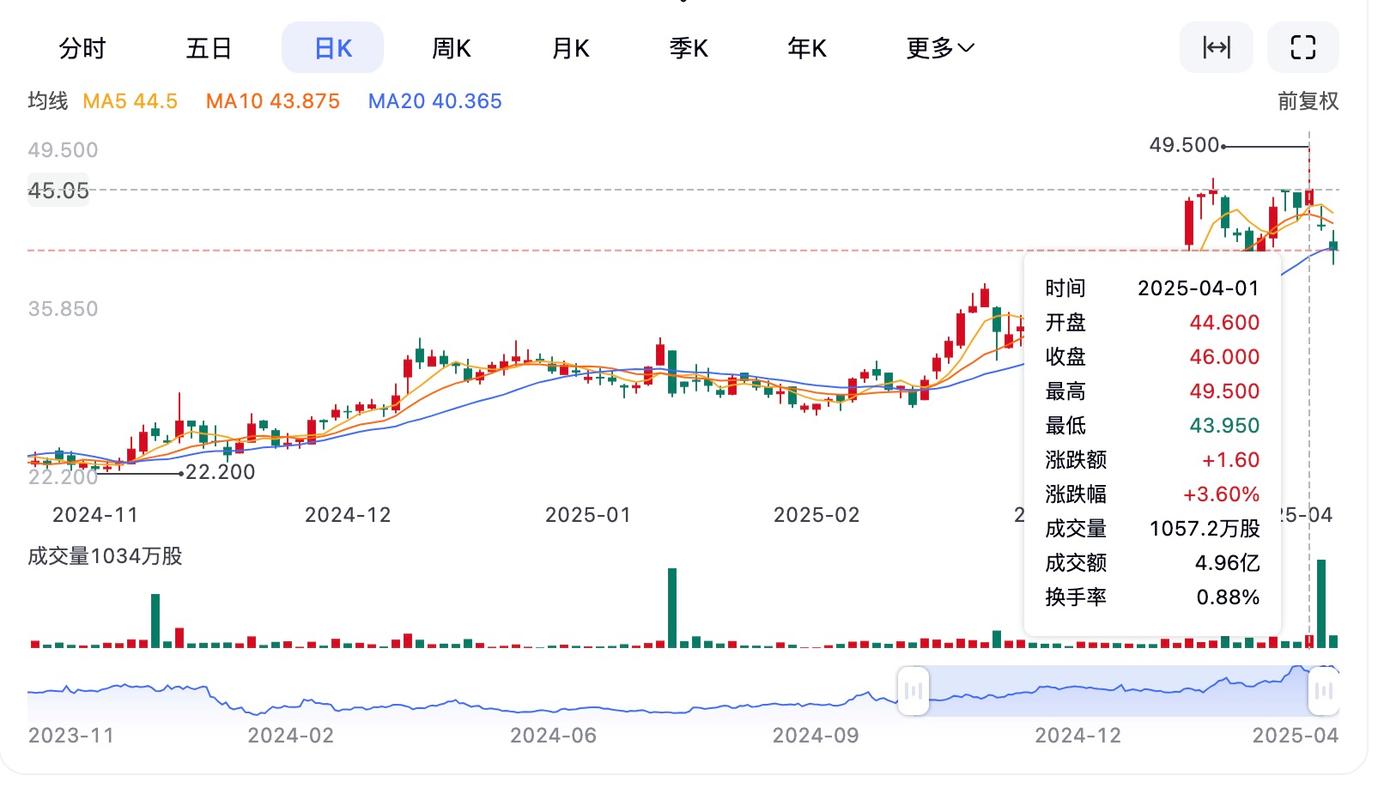Grab the right handle of the range slider
Screen dimensions: 1384x800
(x=1323, y=691)
